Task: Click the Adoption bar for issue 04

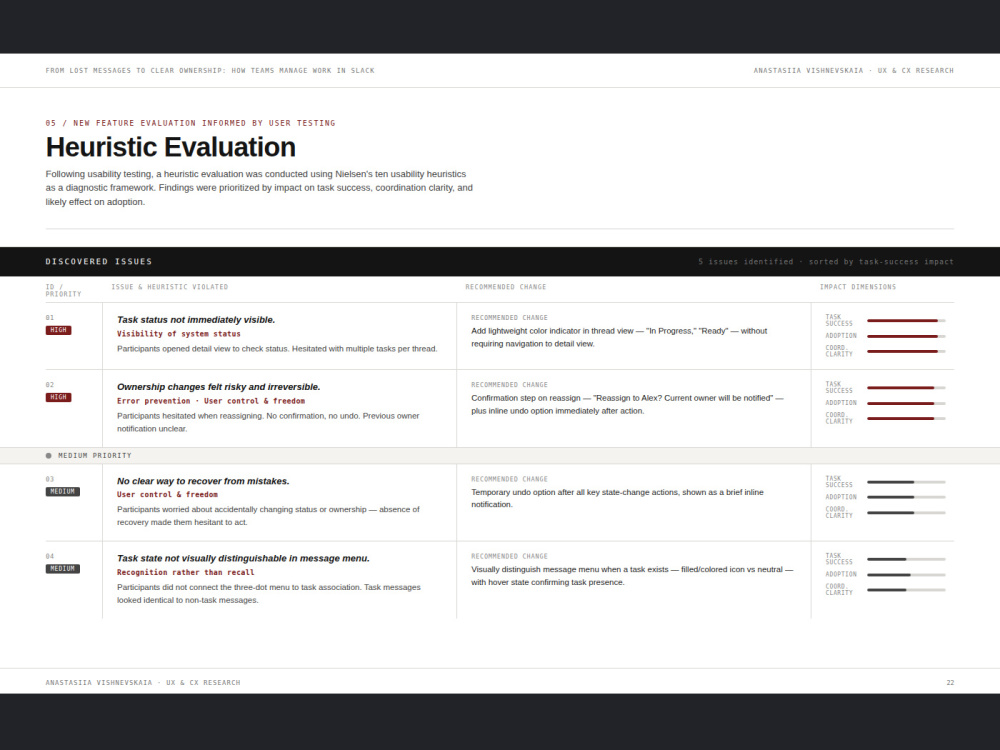Action: [906, 575]
